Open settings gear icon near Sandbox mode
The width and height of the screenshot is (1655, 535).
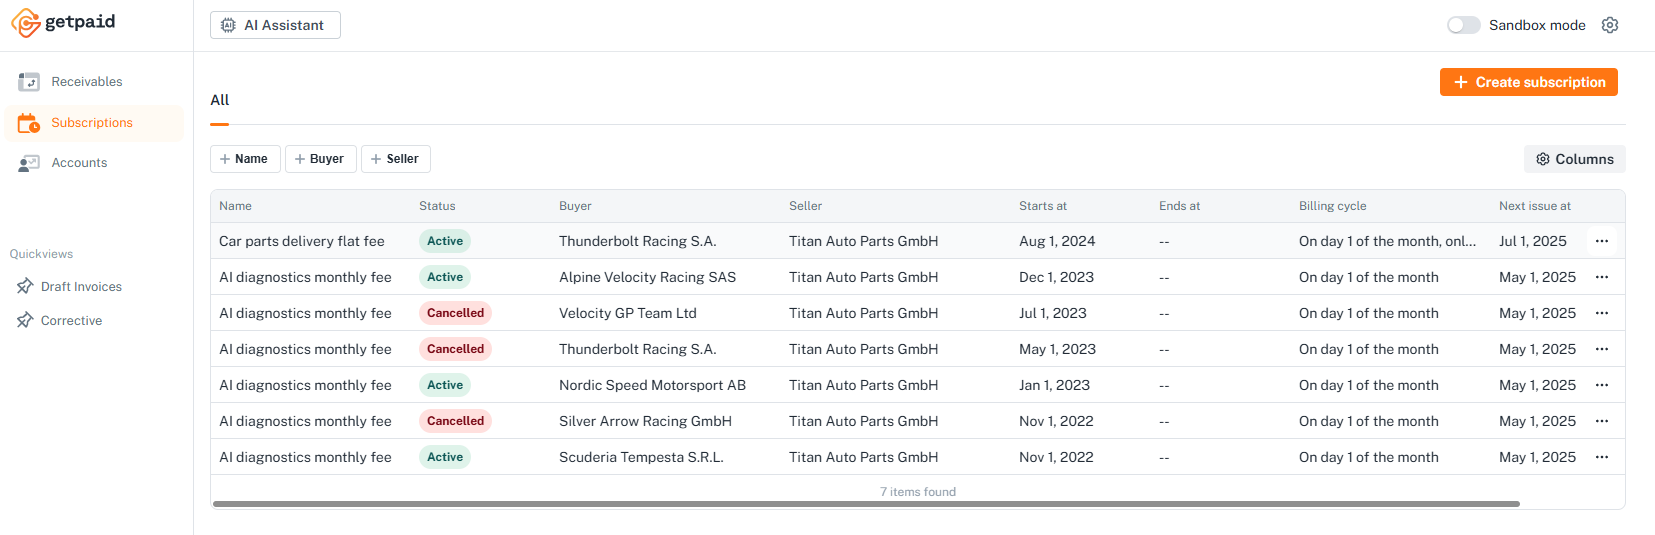(x=1609, y=25)
